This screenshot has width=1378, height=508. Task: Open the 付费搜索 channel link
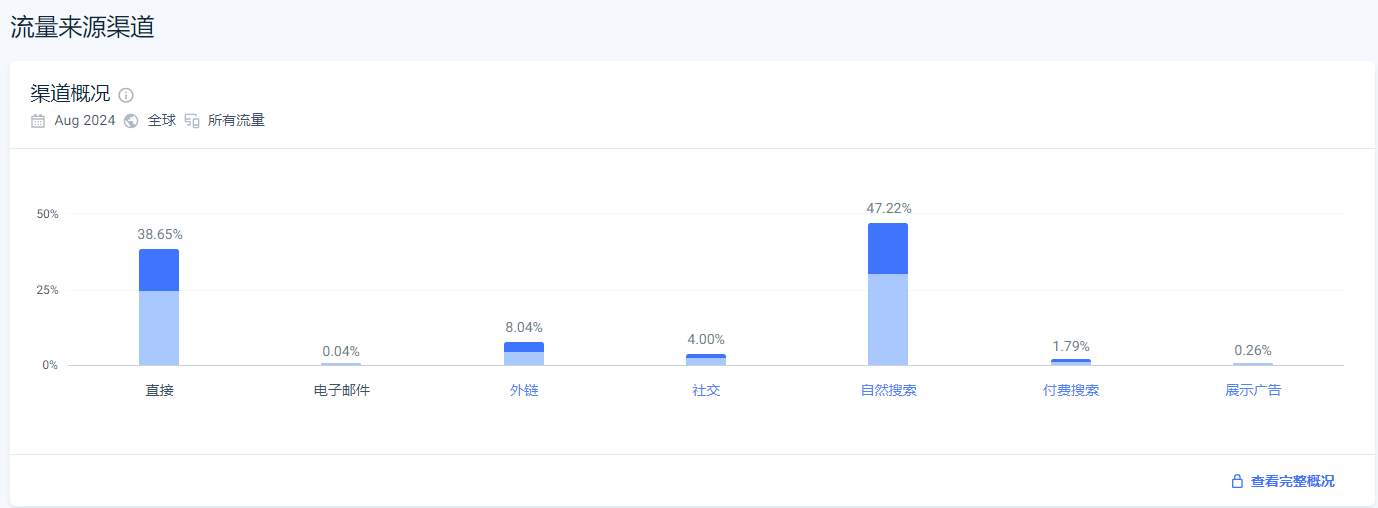tap(1070, 390)
